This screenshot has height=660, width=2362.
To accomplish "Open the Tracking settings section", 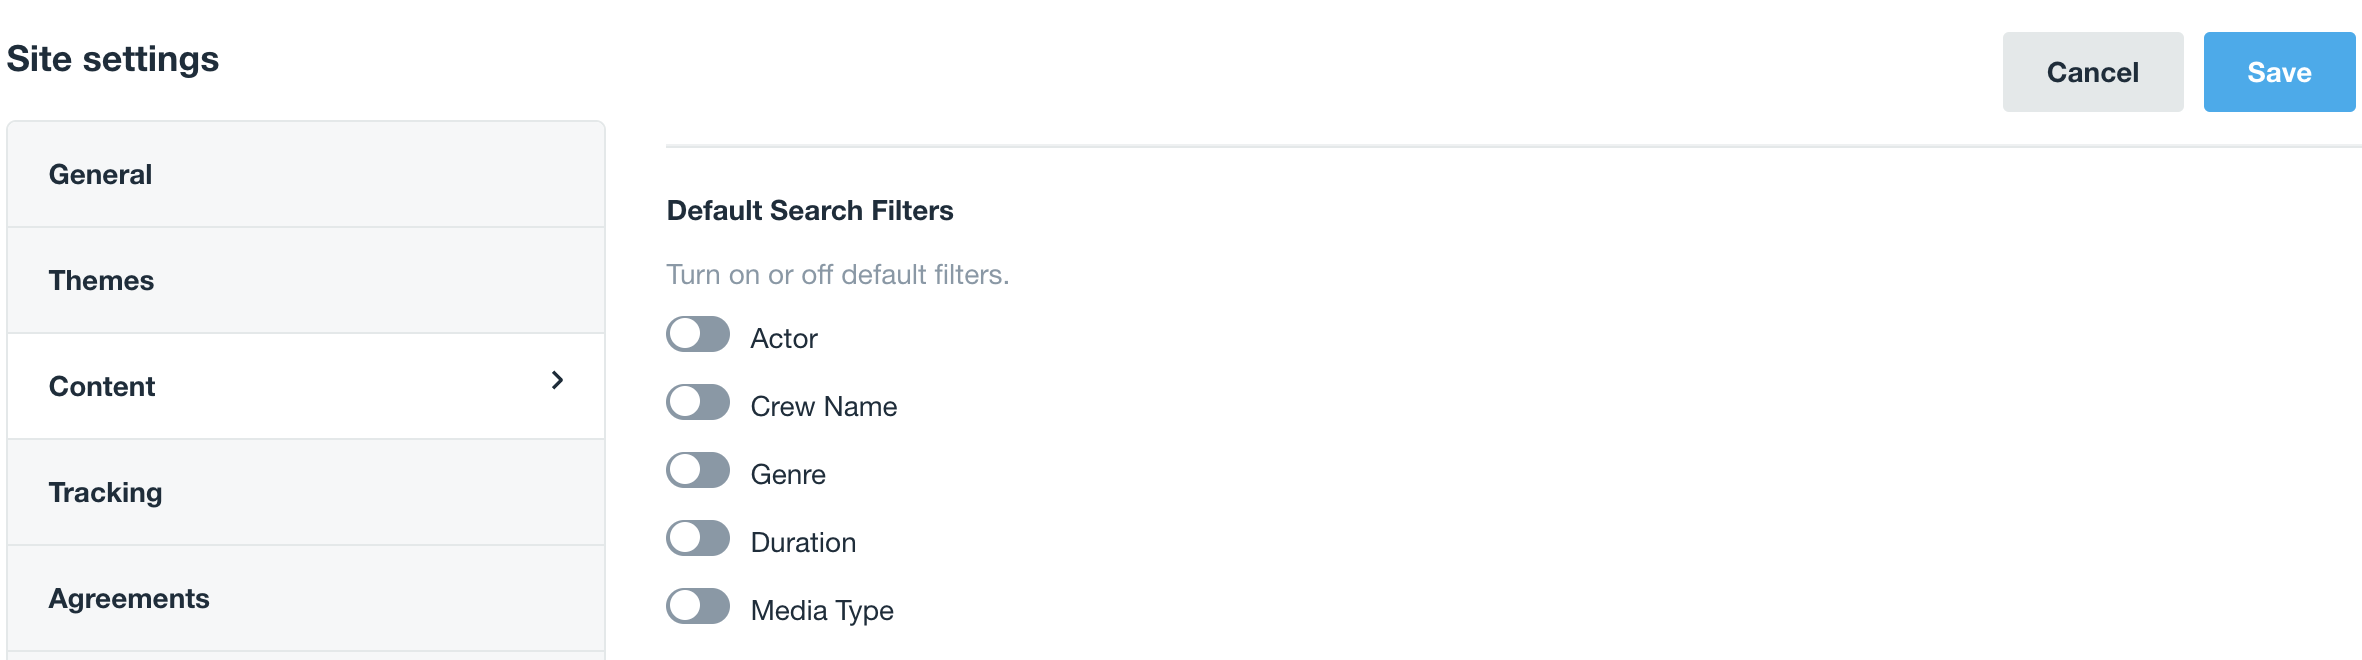I will (x=106, y=493).
